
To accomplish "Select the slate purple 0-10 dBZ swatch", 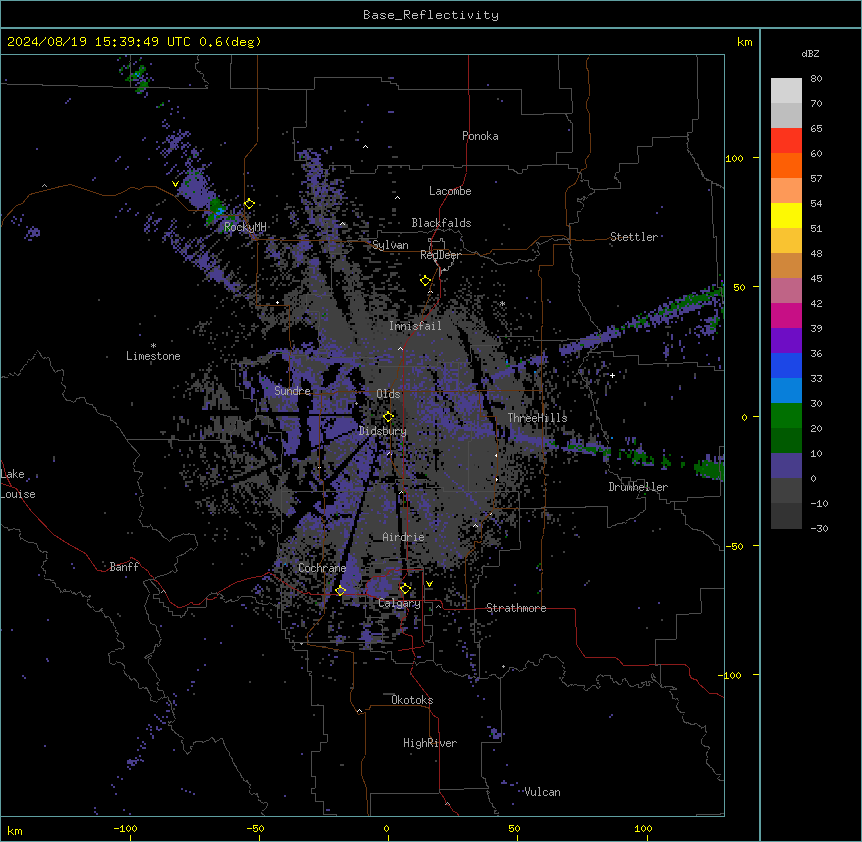I will click(x=786, y=466).
